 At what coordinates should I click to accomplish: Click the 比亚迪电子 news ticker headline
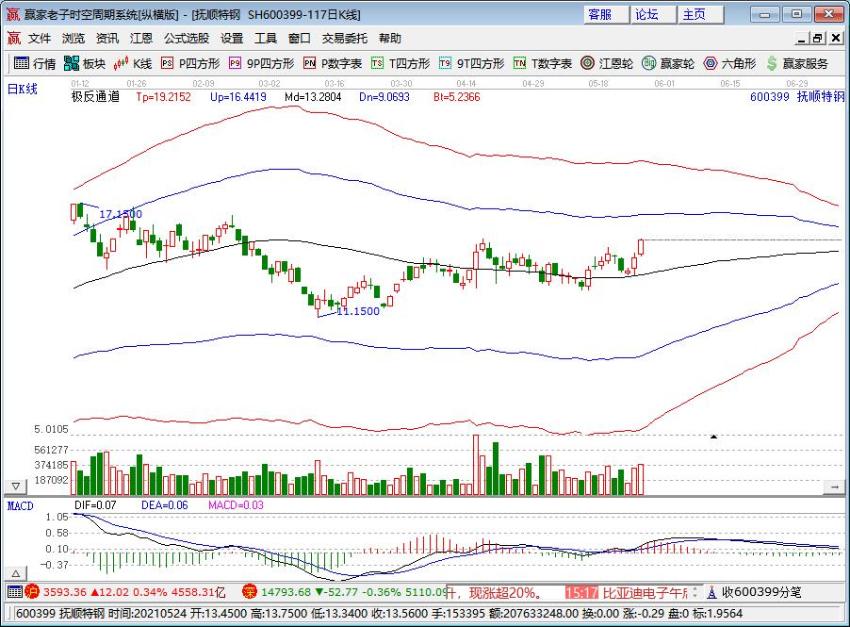[x=645, y=592]
